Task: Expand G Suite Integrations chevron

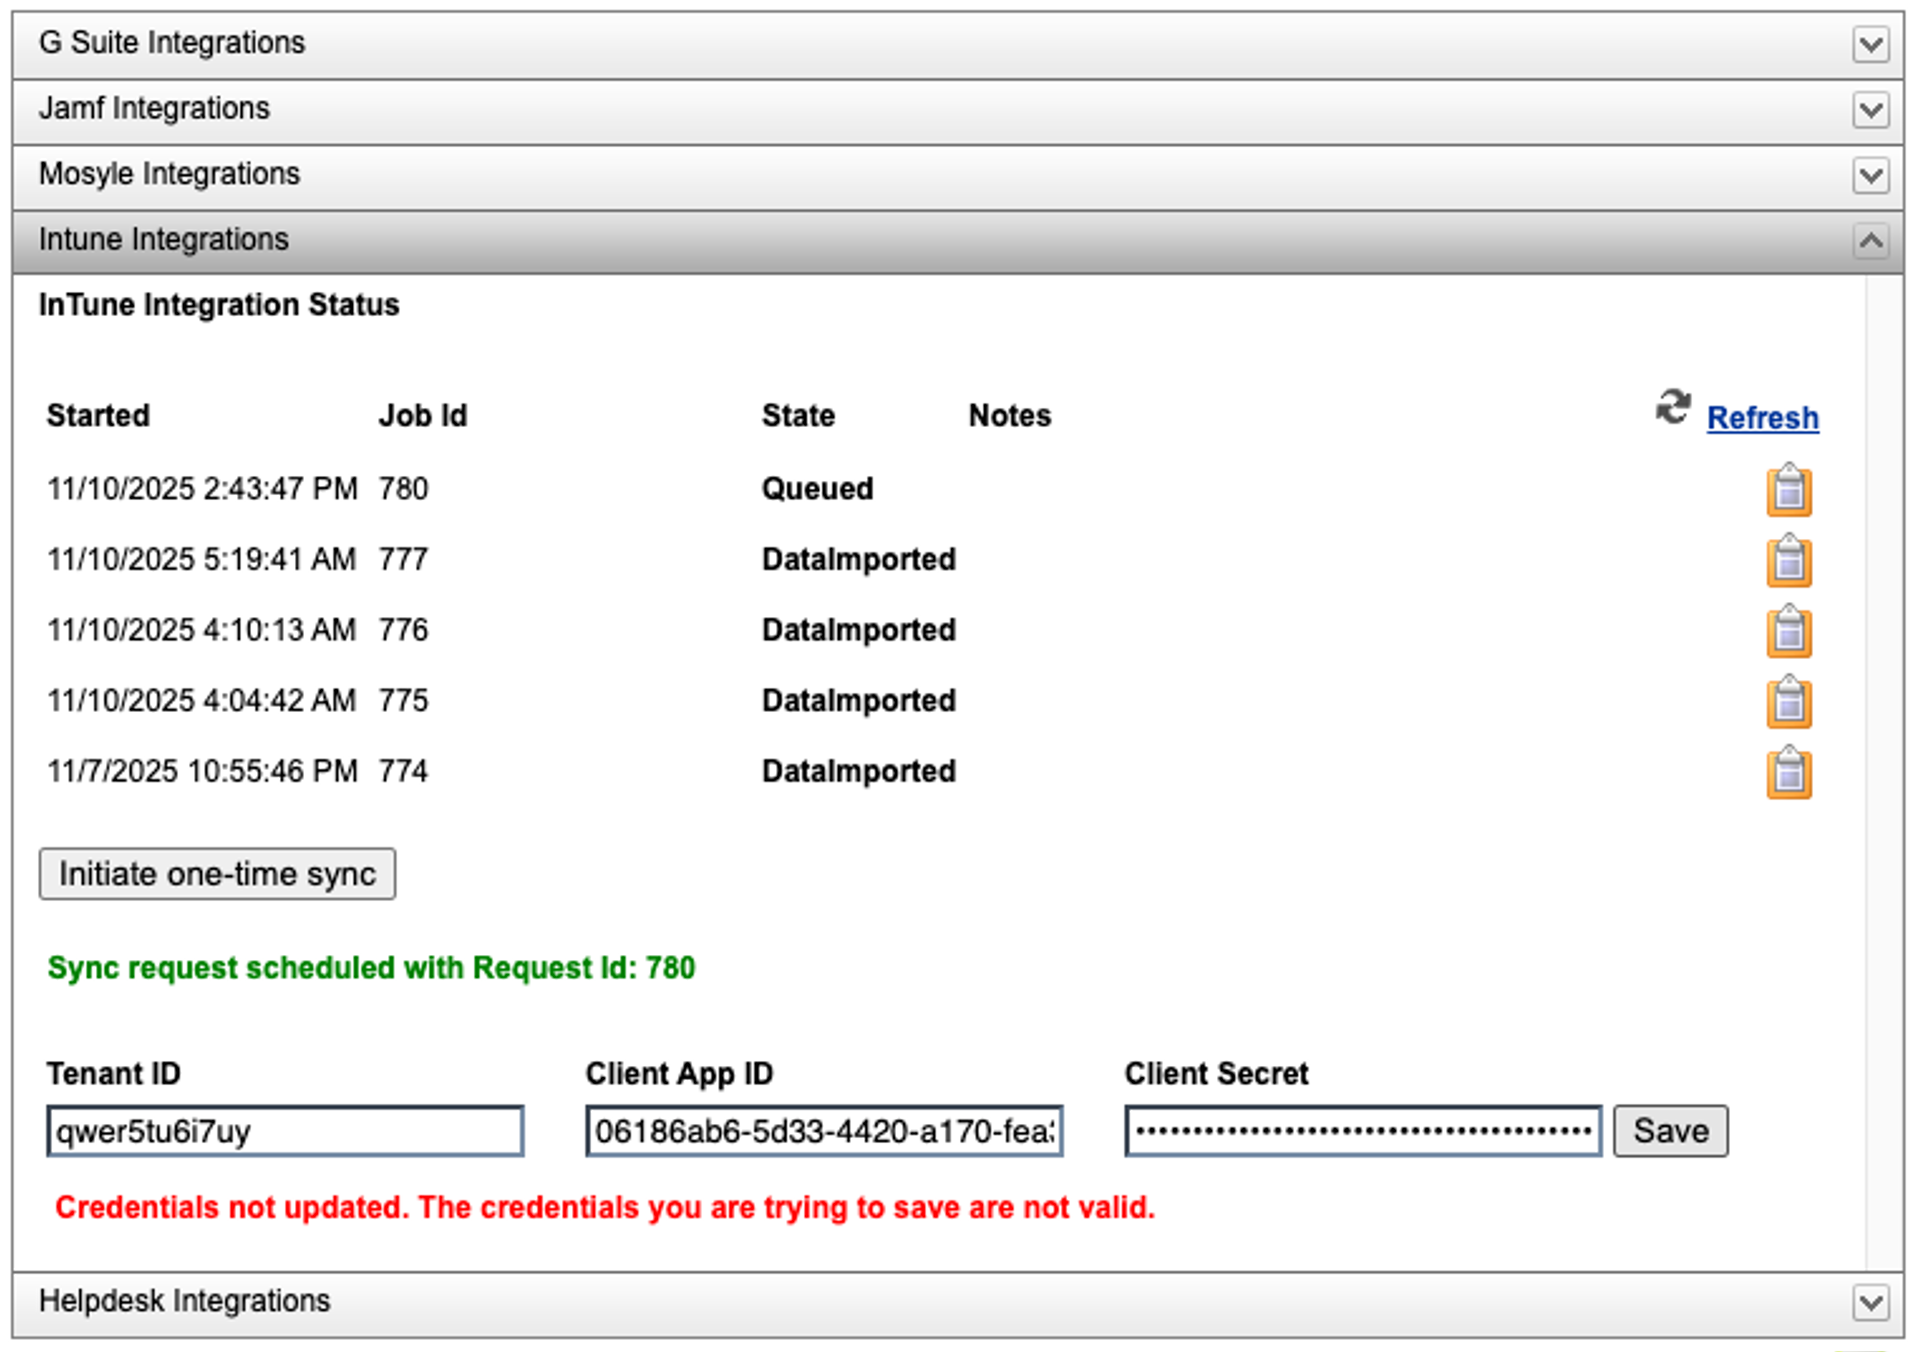Action: click(1870, 45)
